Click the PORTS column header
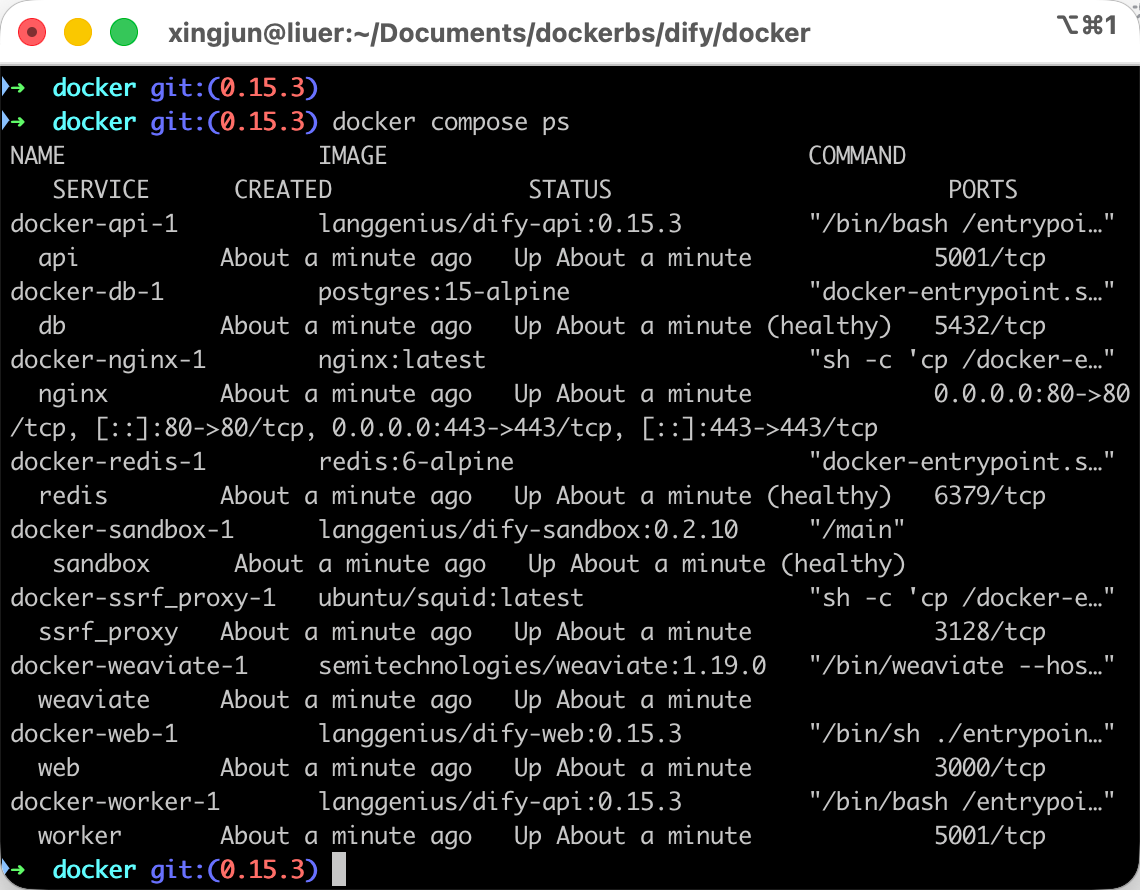The image size is (1140, 890). tap(982, 190)
